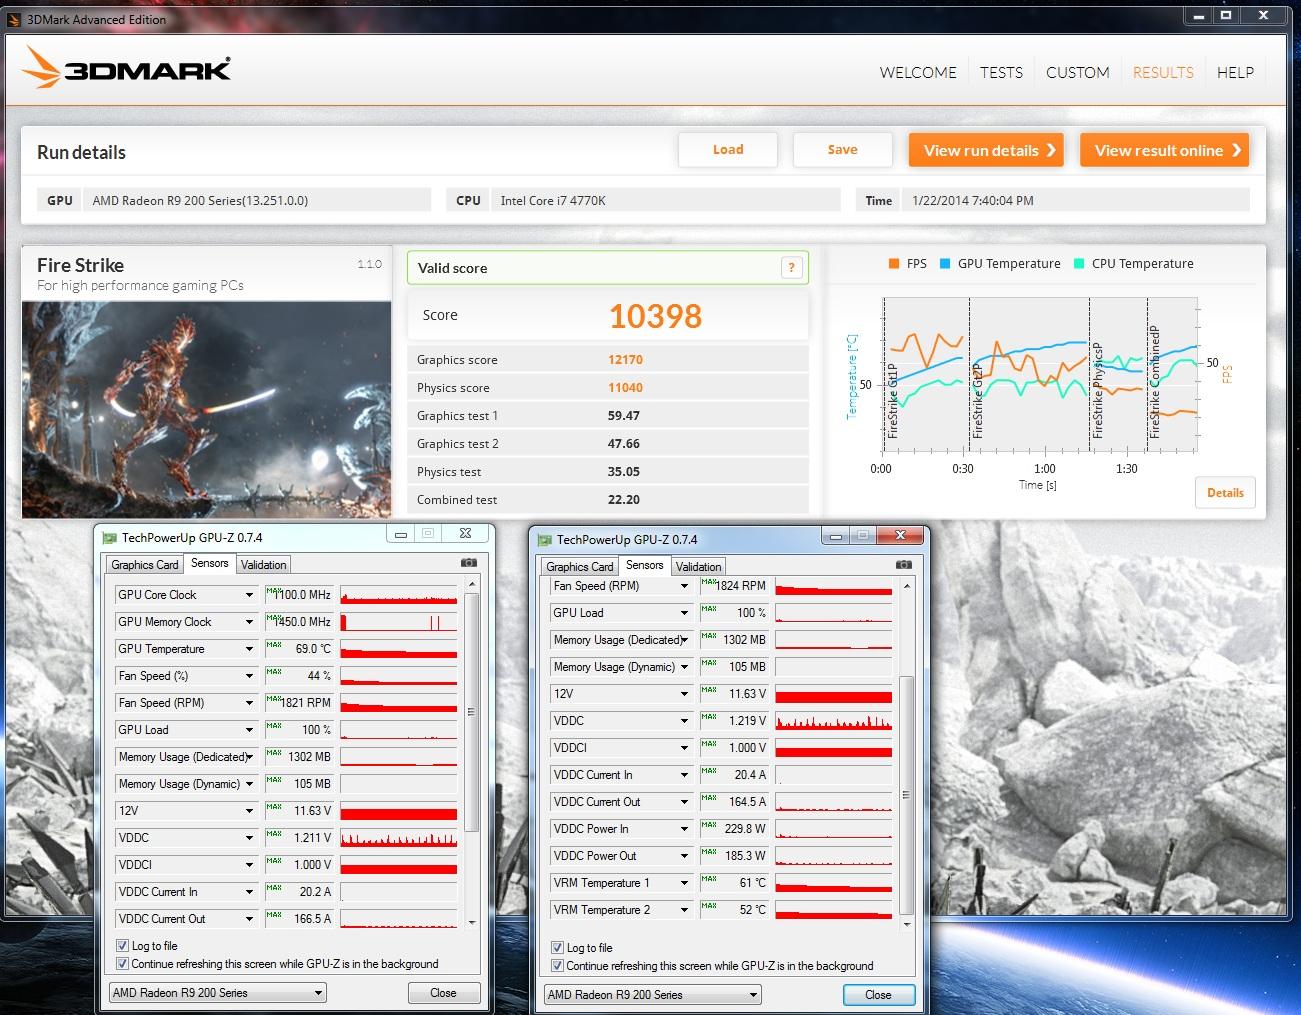Click the Graphics score value 12170
The height and width of the screenshot is (1015, 1301).
[625, 360]
